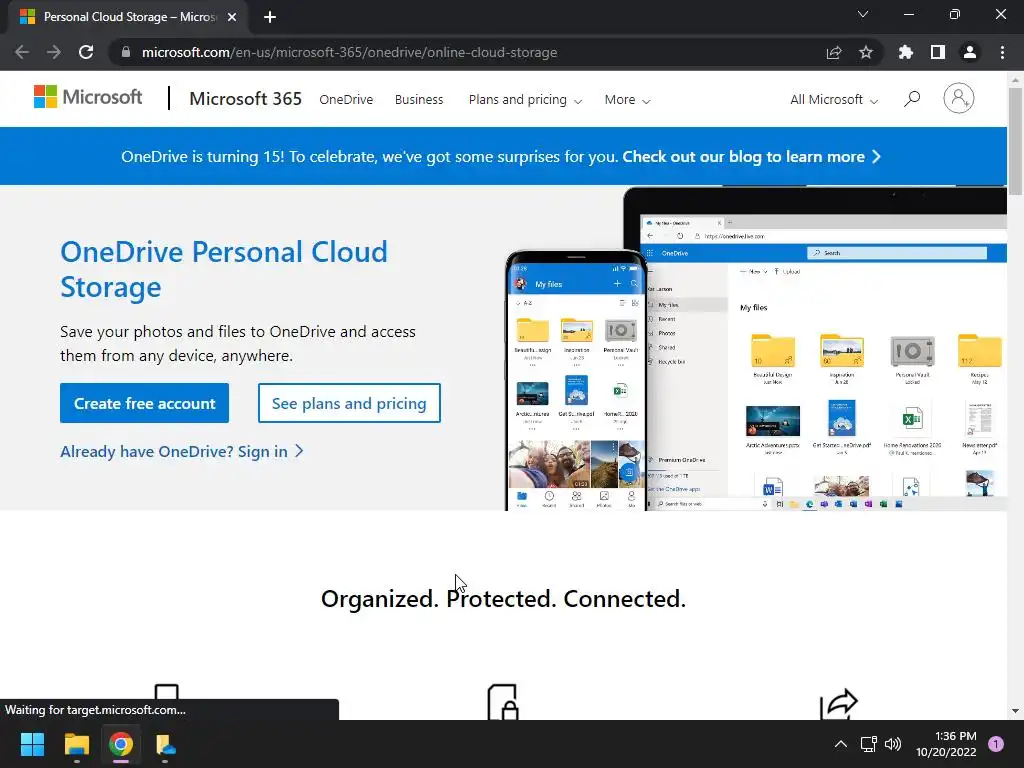Click the Organized. Protected. Connected. heading
This screenshot has height=768, width=1024.
(x=504, y=598)
